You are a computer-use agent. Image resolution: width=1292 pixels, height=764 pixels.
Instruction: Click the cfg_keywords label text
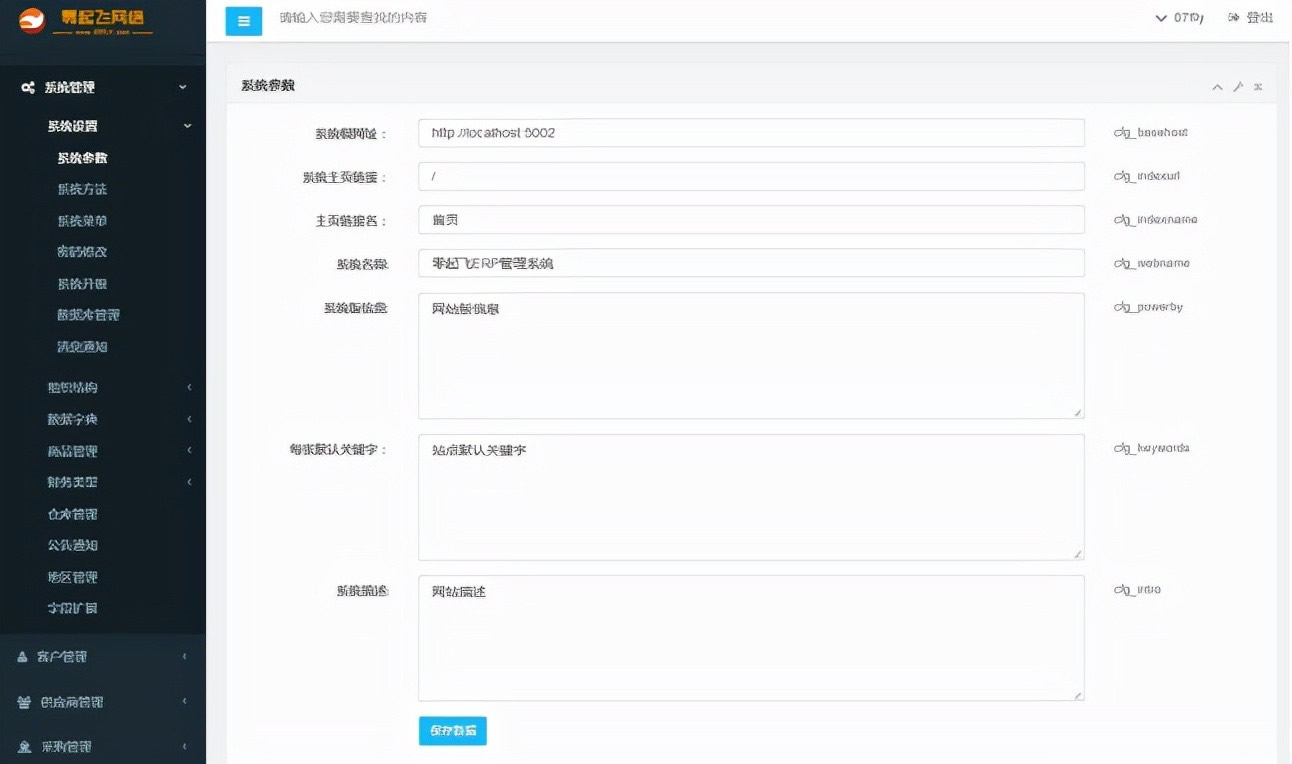click(x=1152, y=449)
